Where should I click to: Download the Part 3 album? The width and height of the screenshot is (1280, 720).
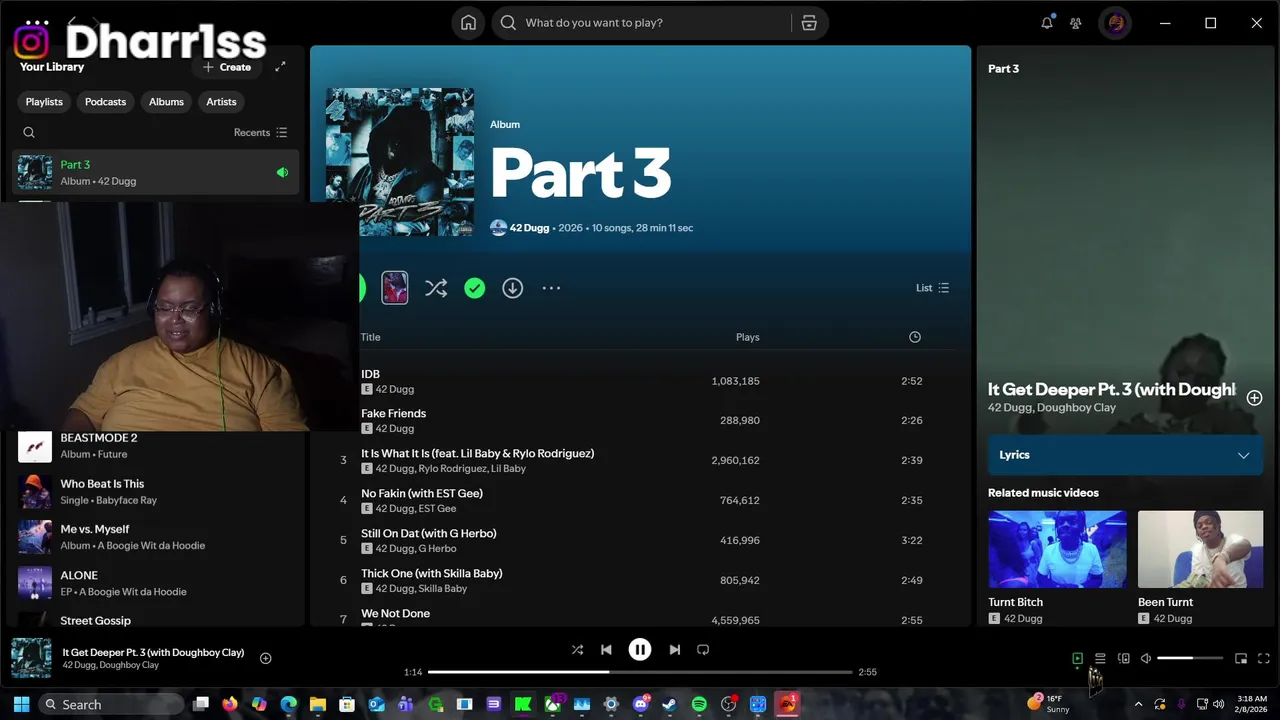[x=512, y=288]
